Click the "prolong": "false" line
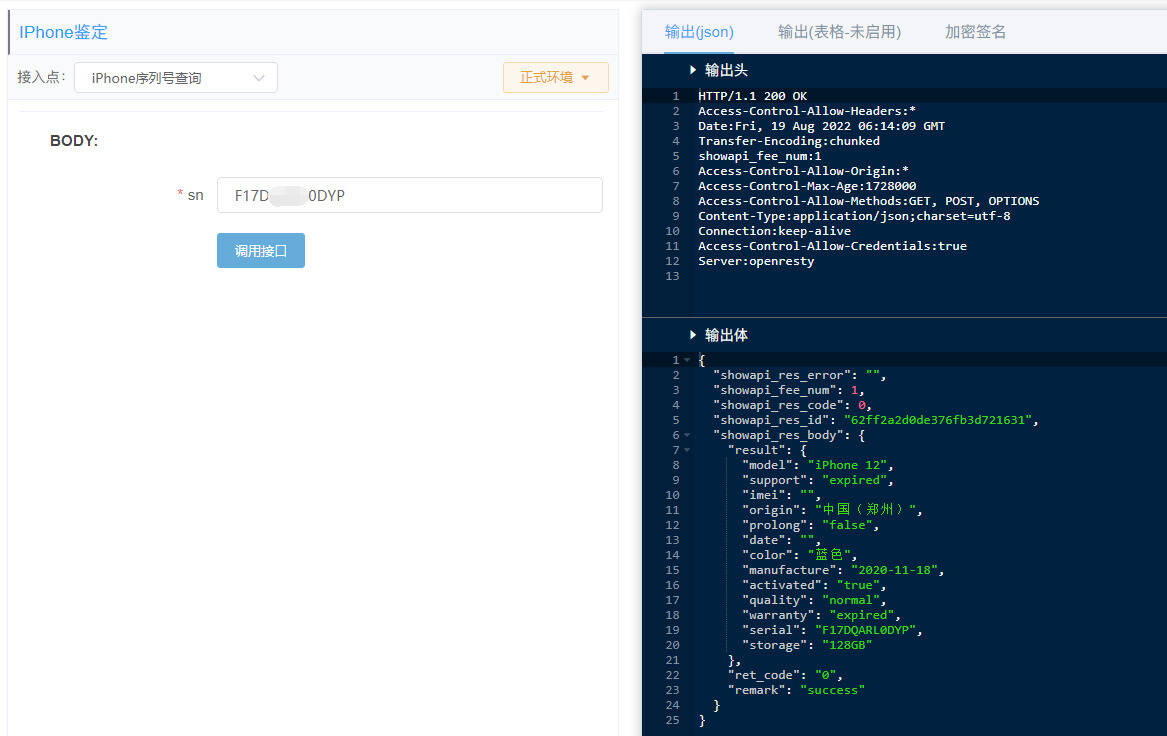Viewport: 1167px width, 736px height. [810, 525]
